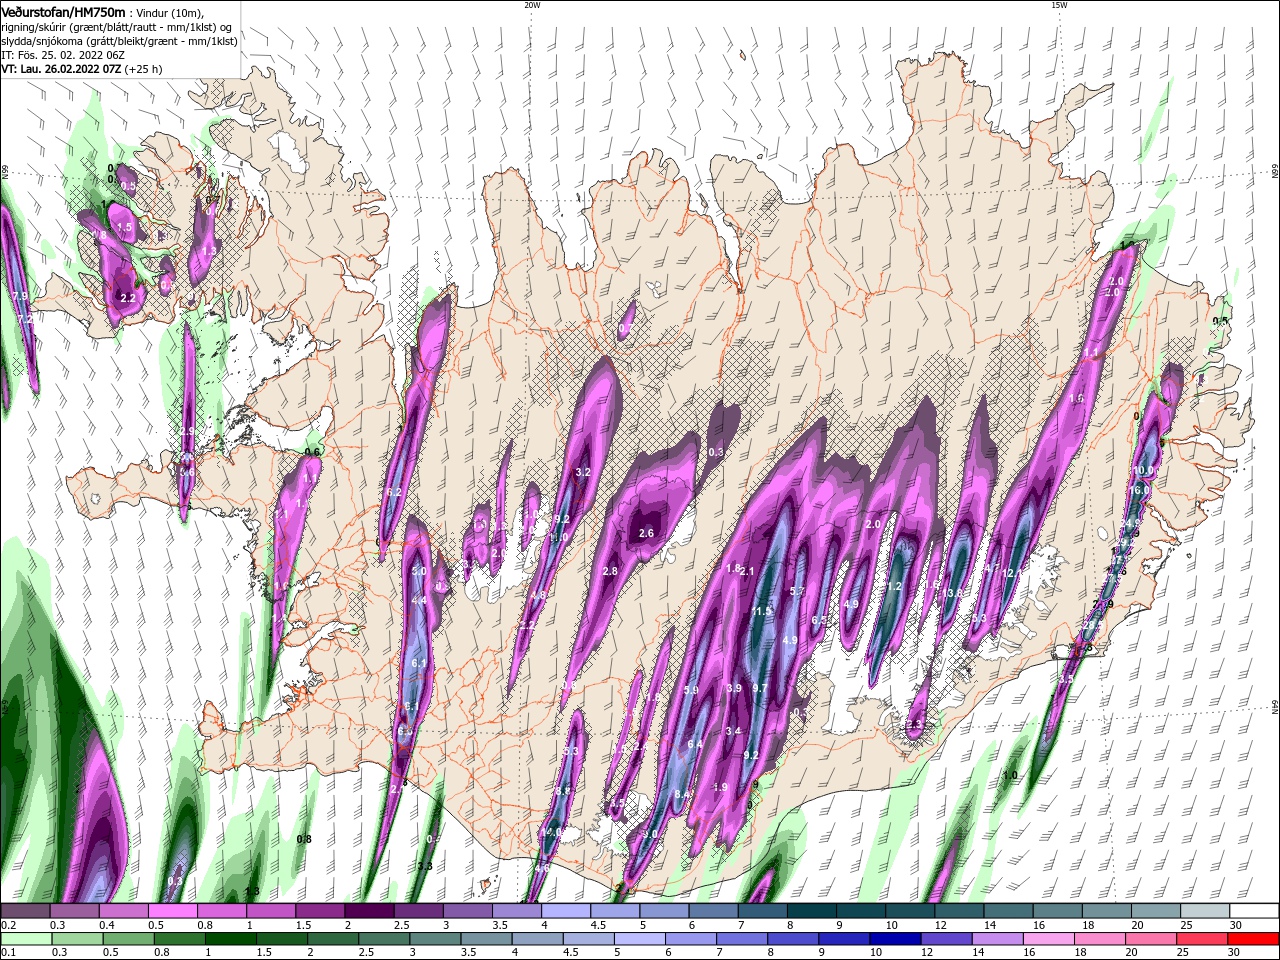Screen dimensions: 1280x960
Task: Click the 6.5 precipitation value
Action: pos(820,620)
